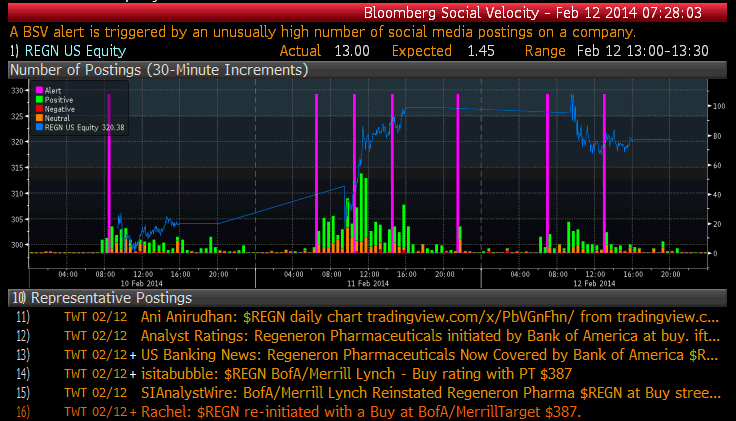This screenshot has width=736, height=421.
Task: Open the SIAnalystWire Reinstated Regeneron posting
Action: click(430, 392)
